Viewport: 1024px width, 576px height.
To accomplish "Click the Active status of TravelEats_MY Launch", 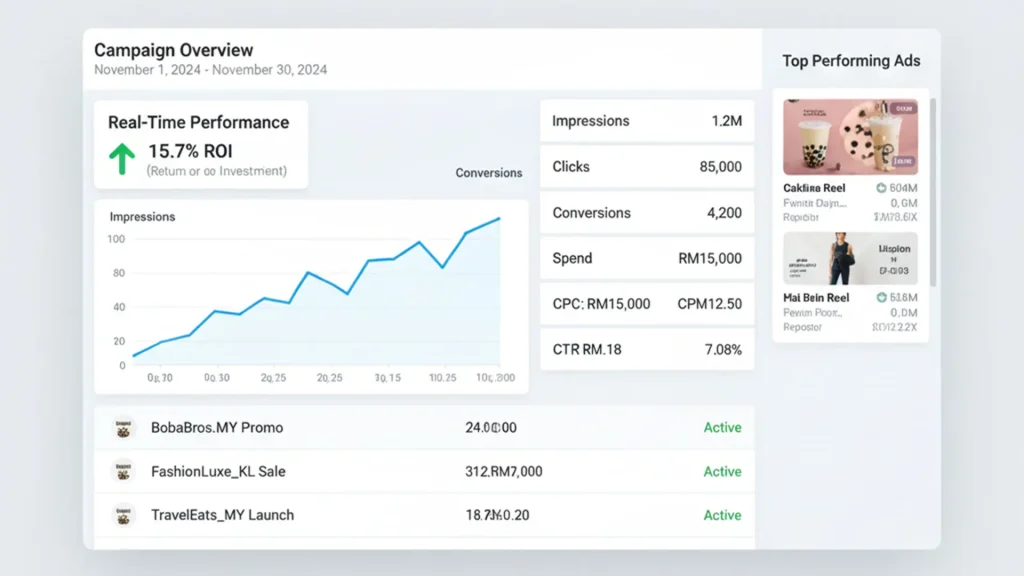I will 722,515.
